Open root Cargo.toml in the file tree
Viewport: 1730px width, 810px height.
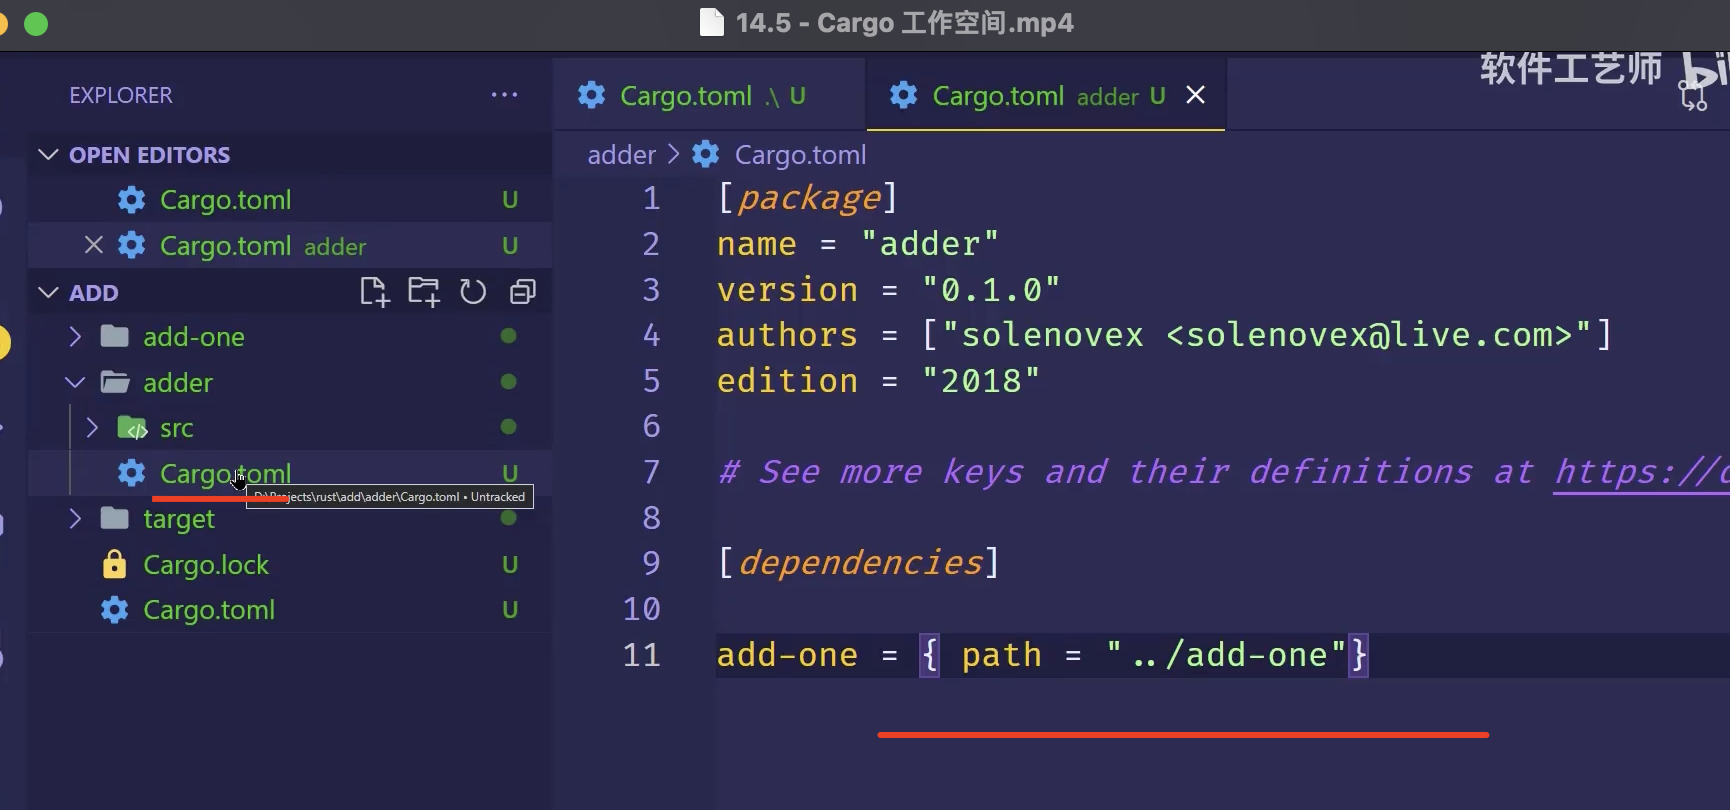pos(209,610)
